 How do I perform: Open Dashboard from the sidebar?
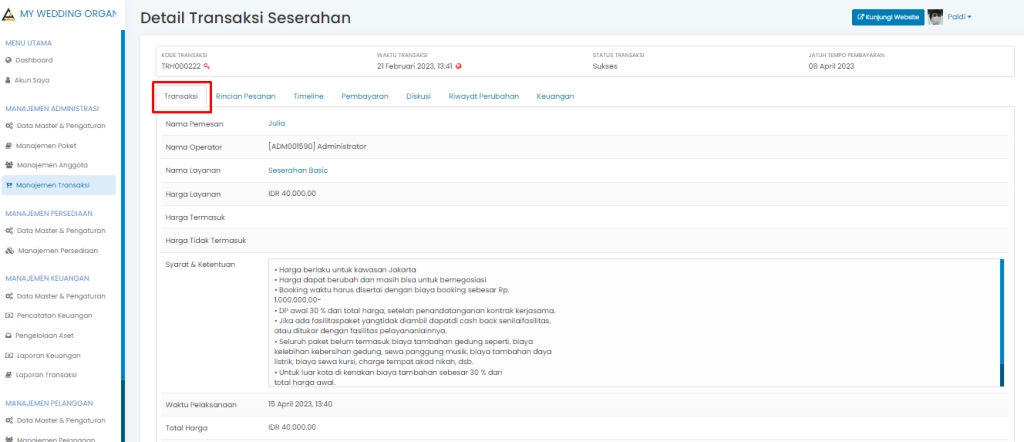33,60
